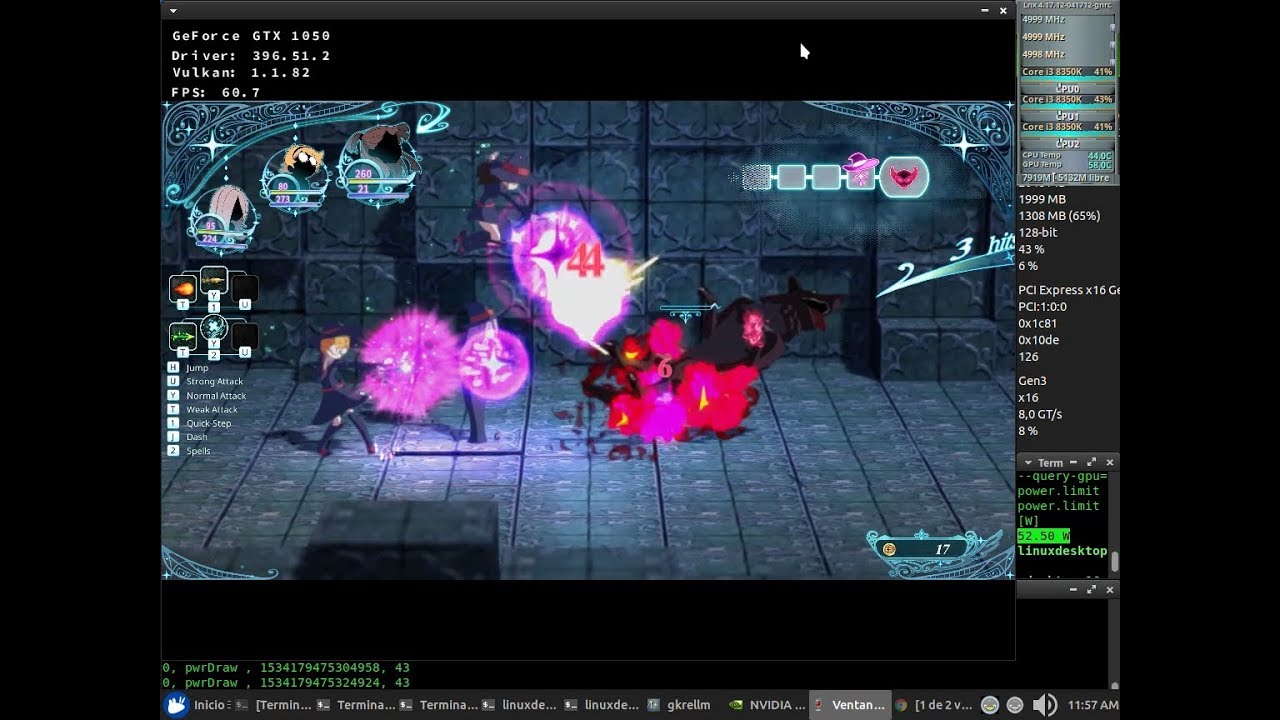Click the 'GeForce GTX 1050' overlay text

[251, 36]
